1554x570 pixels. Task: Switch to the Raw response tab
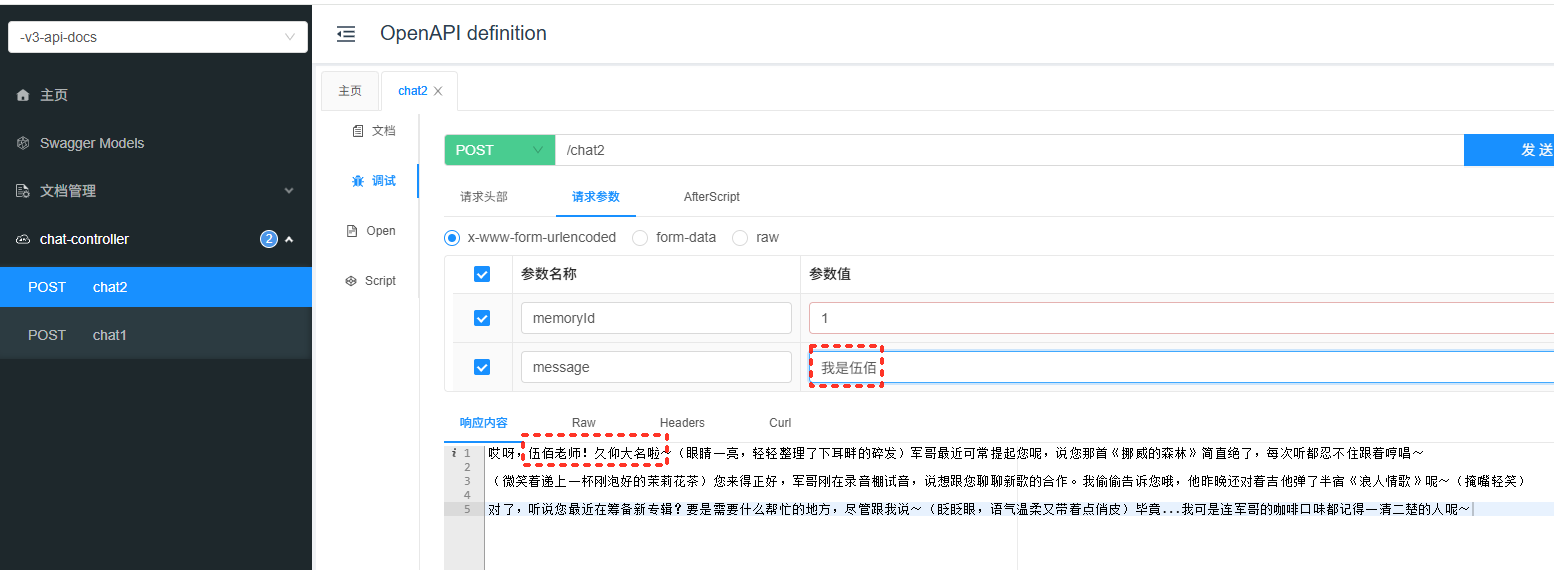[x=583, y=423]
